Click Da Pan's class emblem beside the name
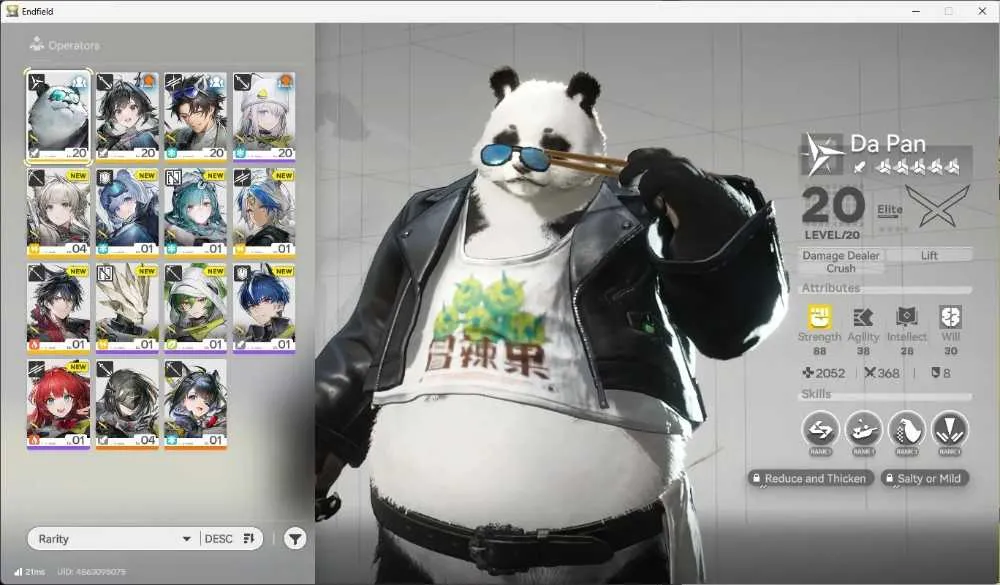 [822, 154]
